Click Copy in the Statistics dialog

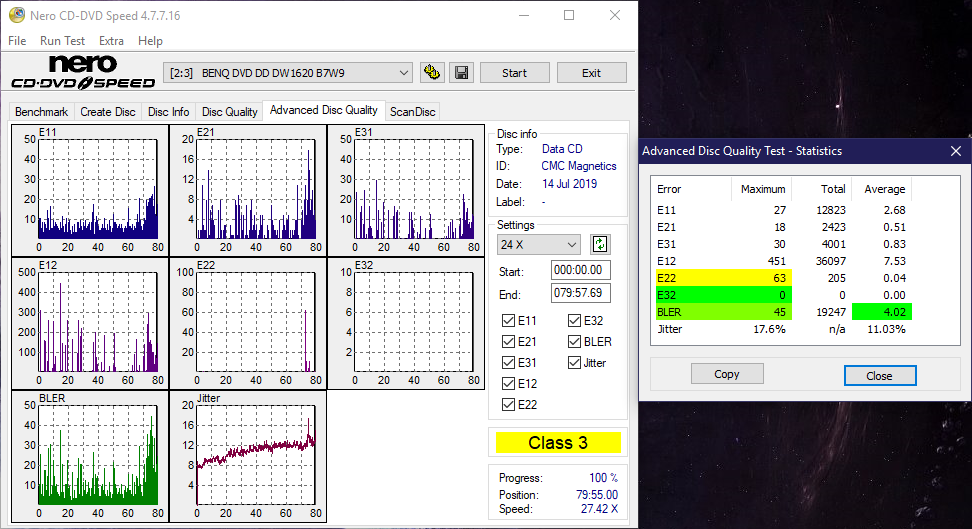(727, 374)
